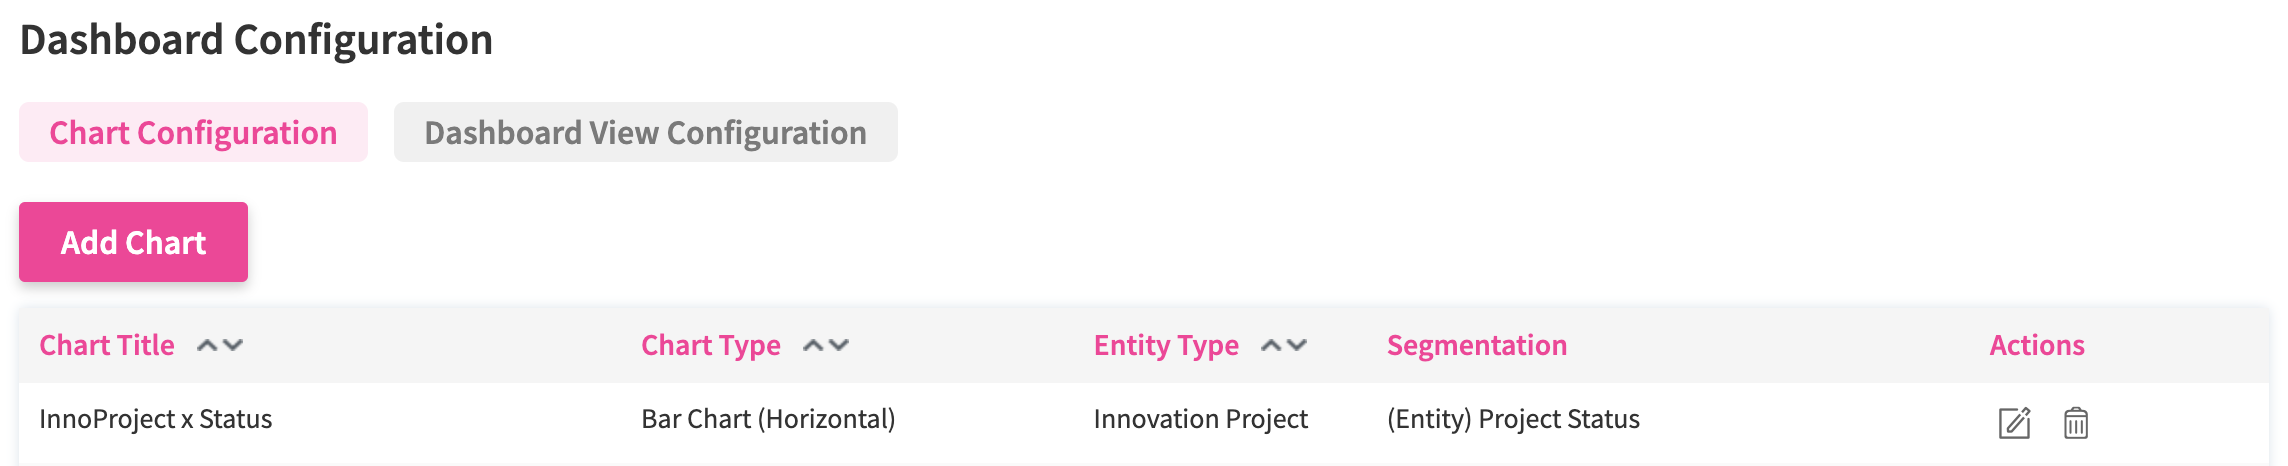The height and width of the screenshot is (466, 2288).
Task: Sort Chart Type descending with down arrow
Action: click(839, 345)
